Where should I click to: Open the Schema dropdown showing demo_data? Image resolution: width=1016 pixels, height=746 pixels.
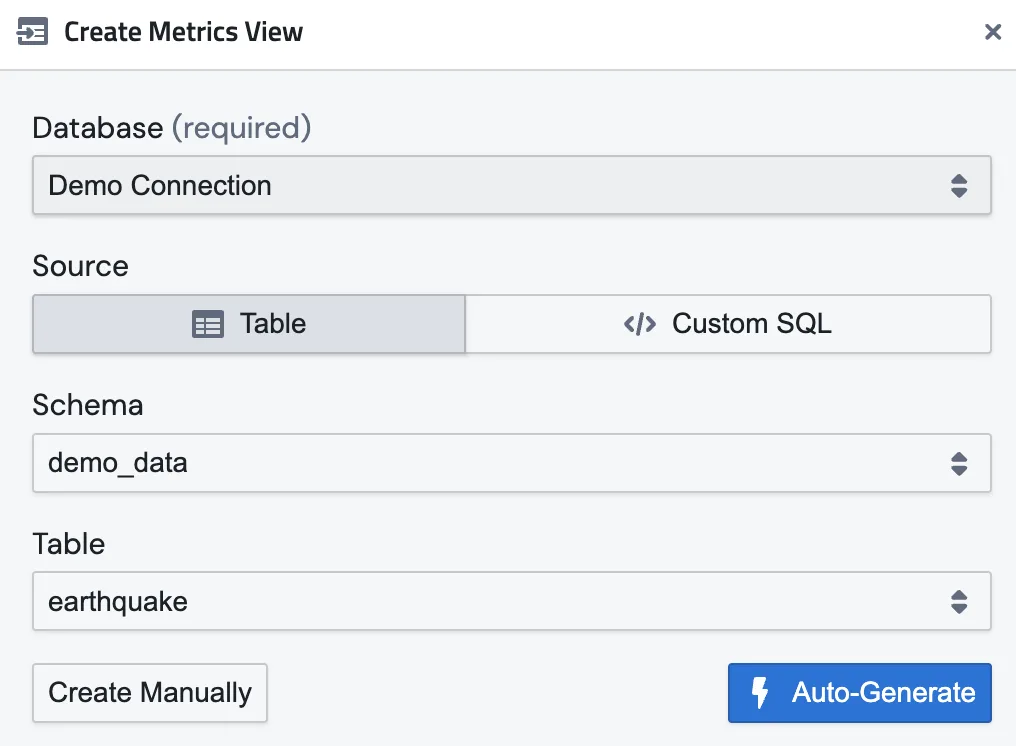point(512,463)
